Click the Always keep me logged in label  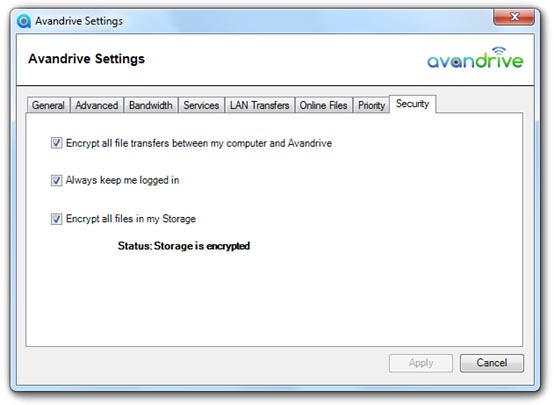(x=122, y=180)
